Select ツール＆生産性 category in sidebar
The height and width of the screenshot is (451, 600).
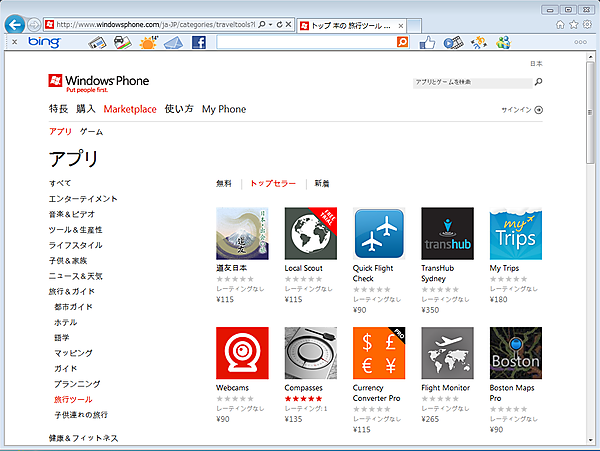pos(75,230)
